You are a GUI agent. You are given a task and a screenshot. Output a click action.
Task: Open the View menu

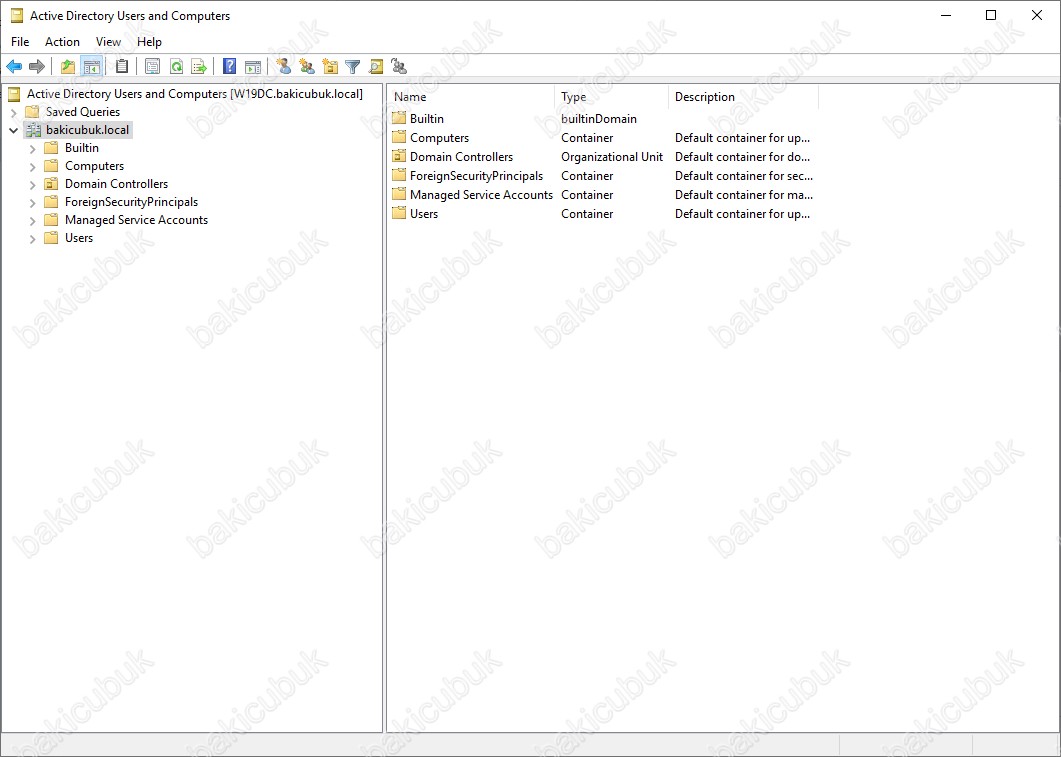(108, 42)
